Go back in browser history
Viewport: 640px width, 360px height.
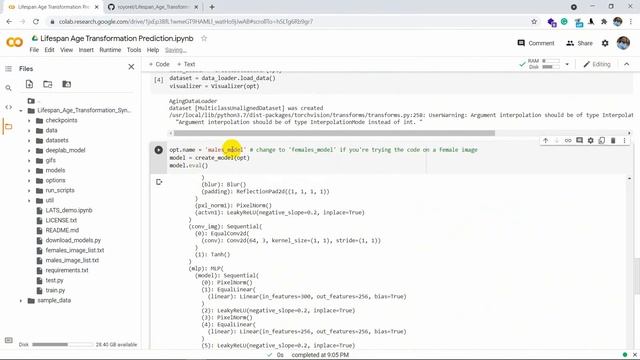click(9, 21)
